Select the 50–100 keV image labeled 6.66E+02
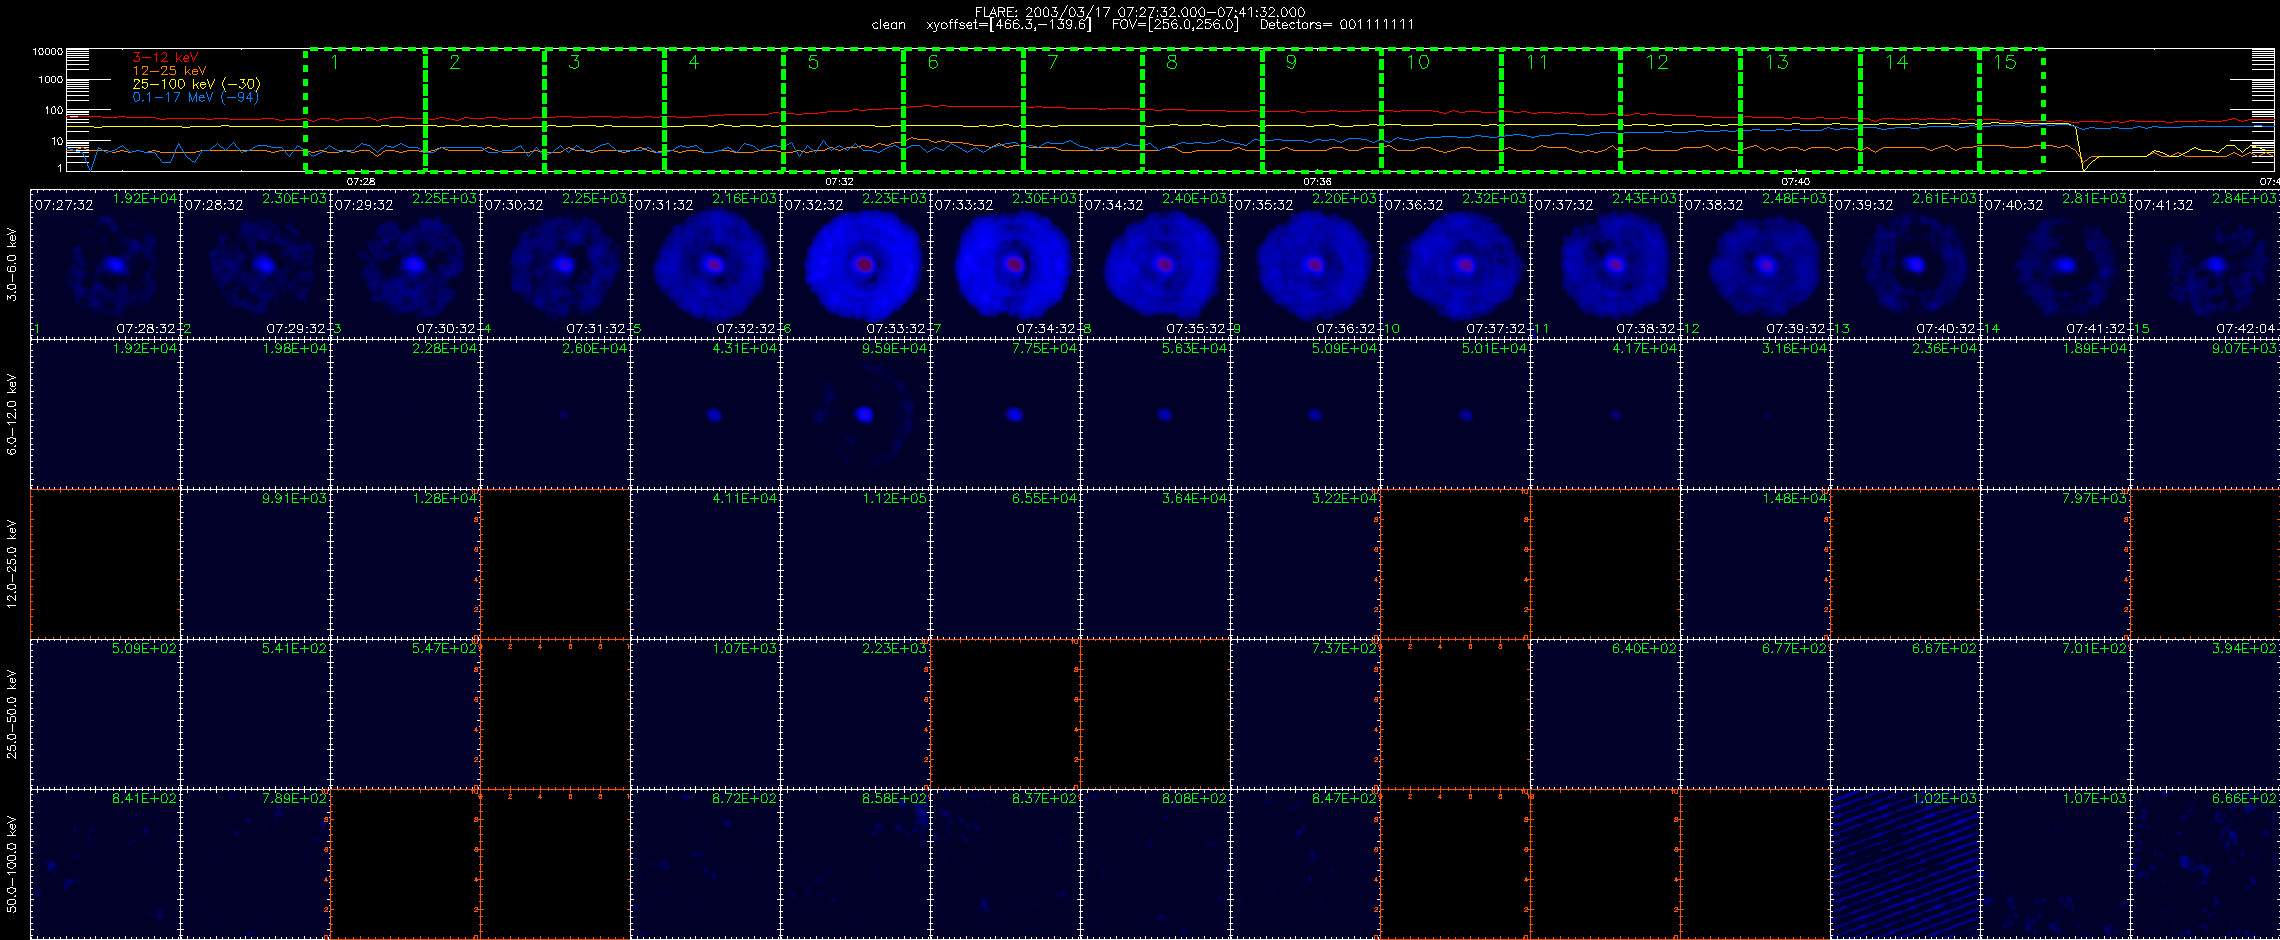 2205,864
